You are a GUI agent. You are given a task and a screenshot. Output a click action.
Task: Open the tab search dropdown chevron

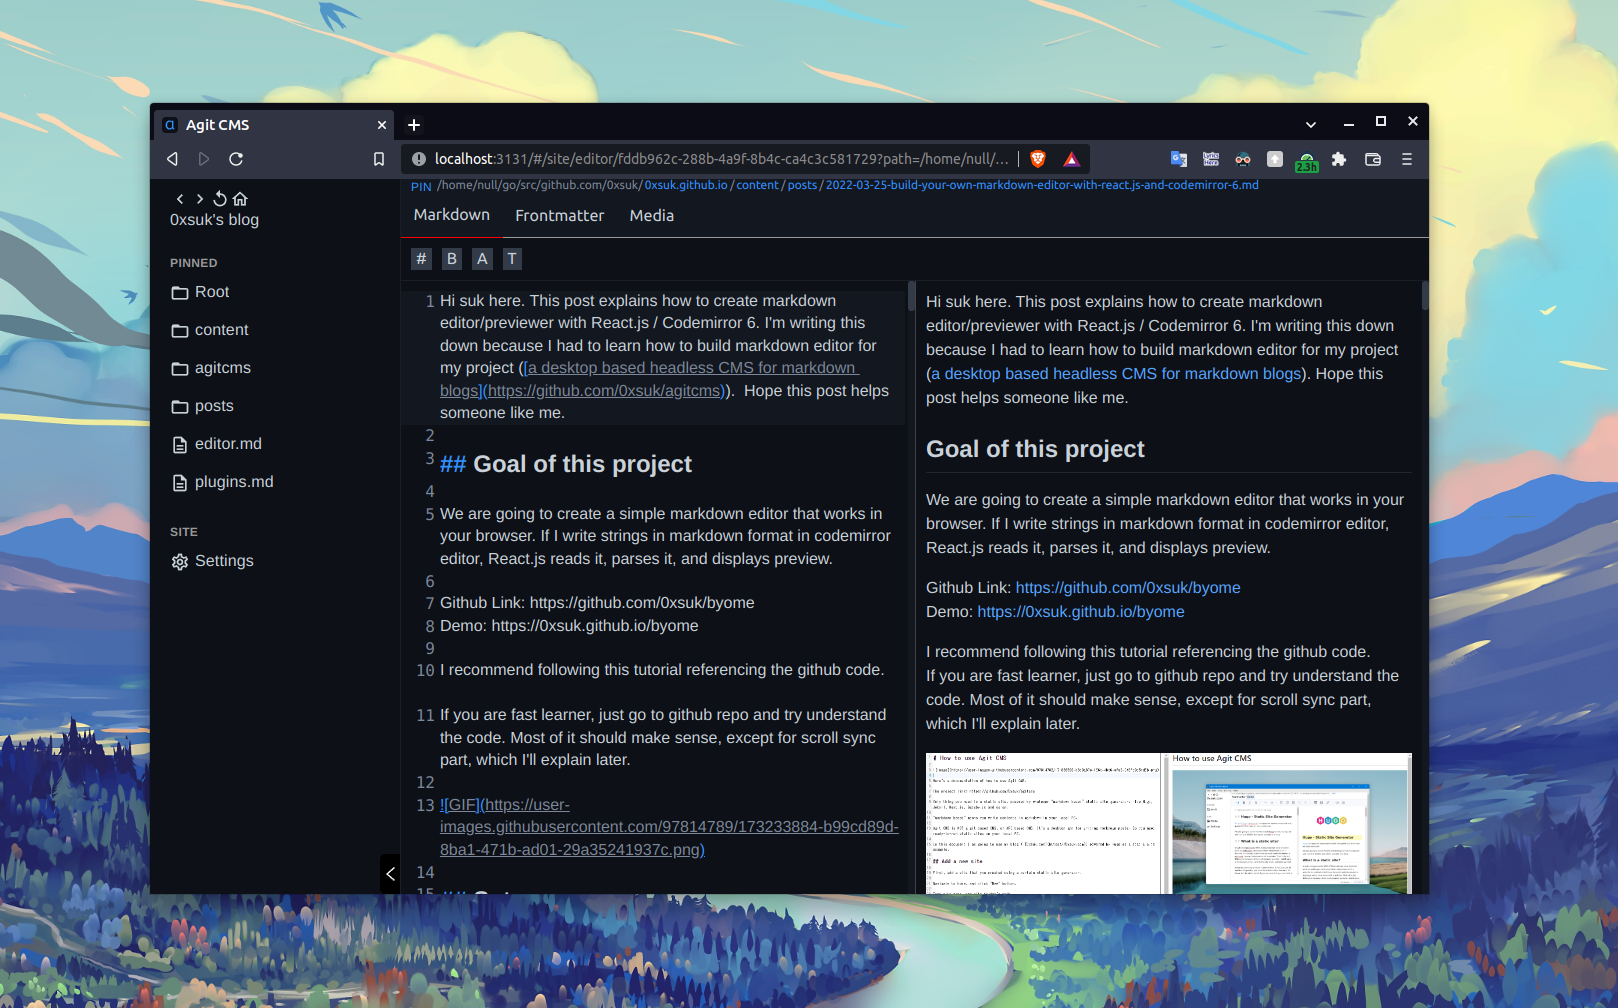(1310, 124)
